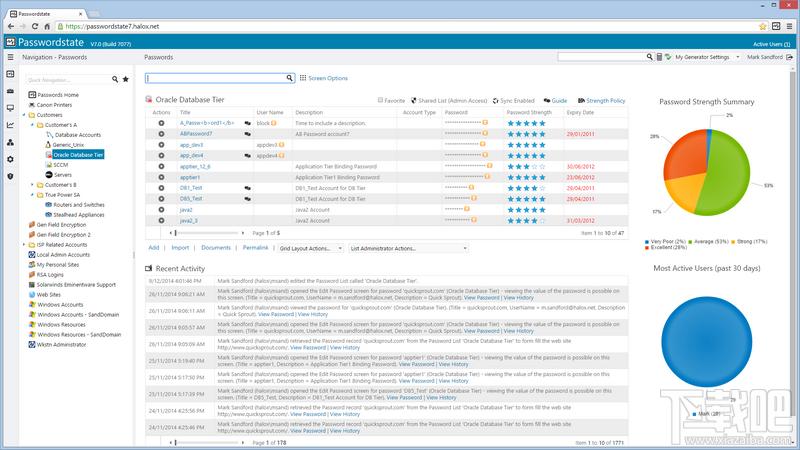
Task: Expand ISP Related Accounts folder
Action: pos(24,245)
